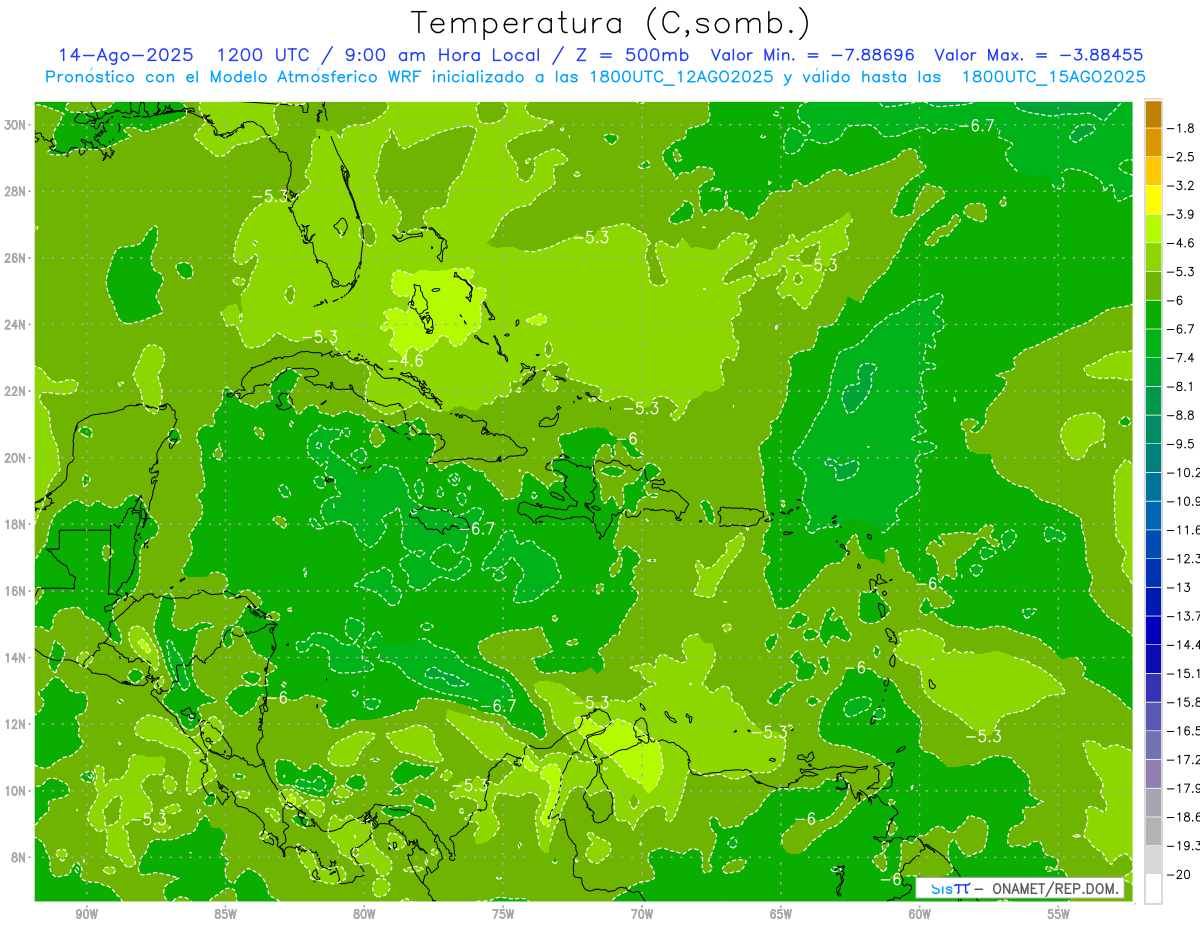Click the '-16.5' colorbar legend value
Viewport: 1200px width, 927px height.
[x=1184, y=731]
